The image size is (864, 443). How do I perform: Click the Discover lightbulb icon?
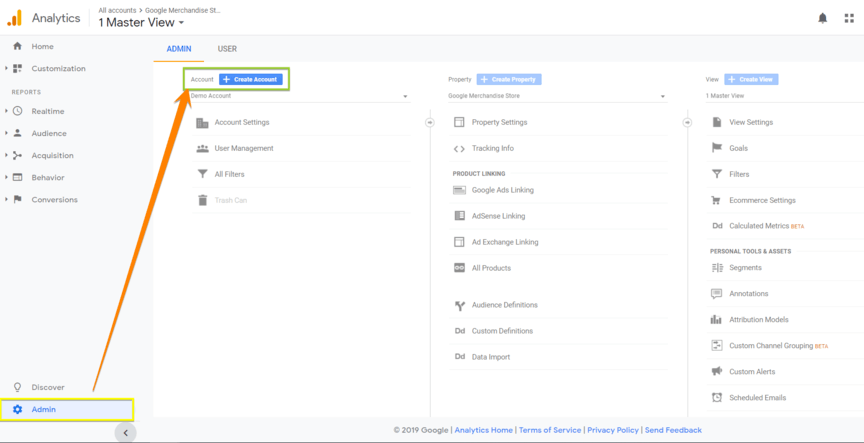coord(18,387)
